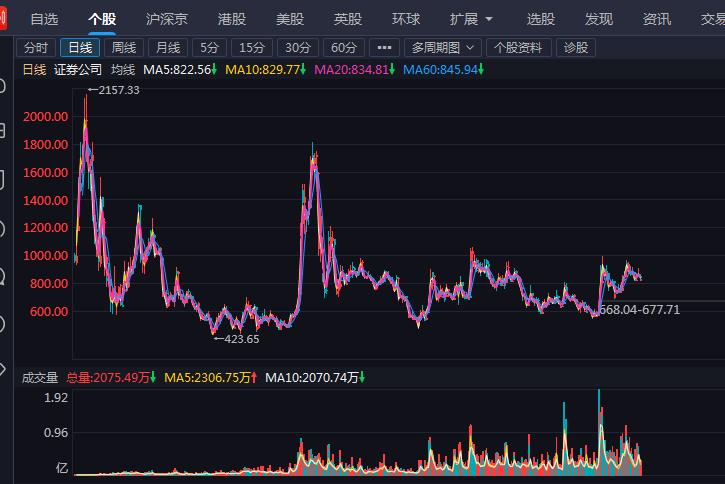This screenshot has height=484, width=725.
Task: Select the 60分 period
Action: coord(344,48)
